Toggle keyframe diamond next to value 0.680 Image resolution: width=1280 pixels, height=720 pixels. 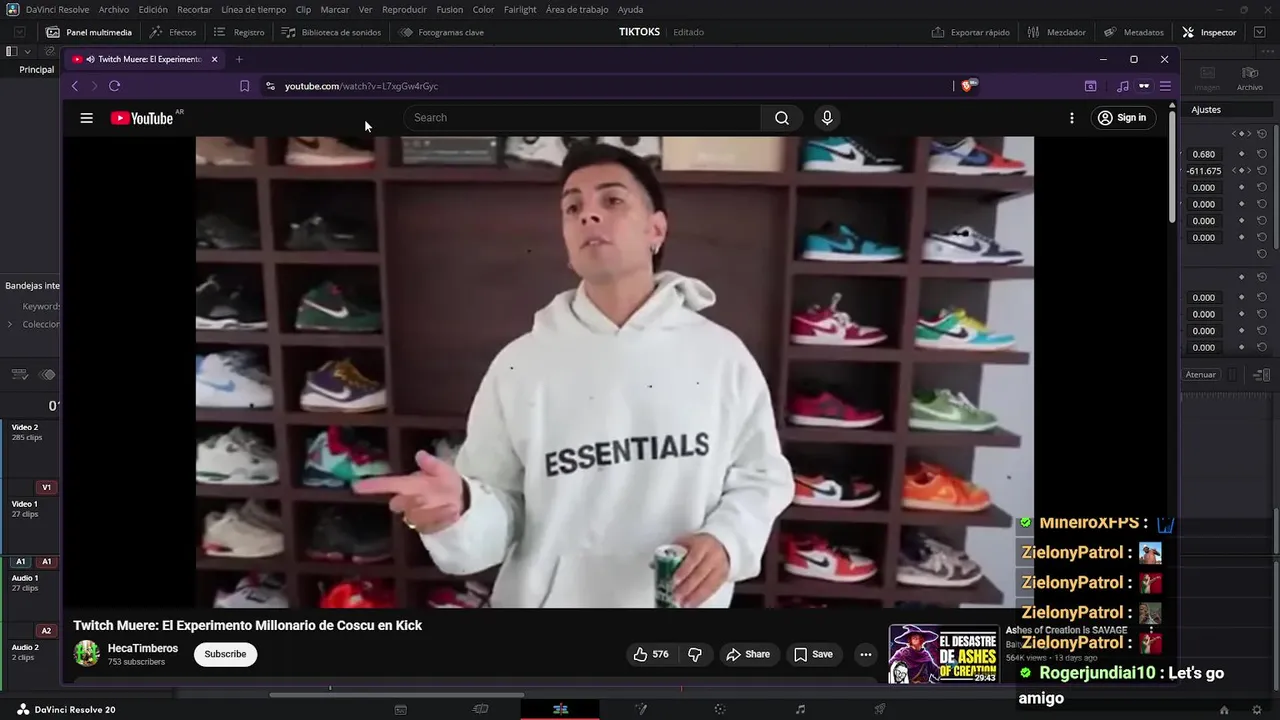pyautogui.click(x=1241, y=154)
